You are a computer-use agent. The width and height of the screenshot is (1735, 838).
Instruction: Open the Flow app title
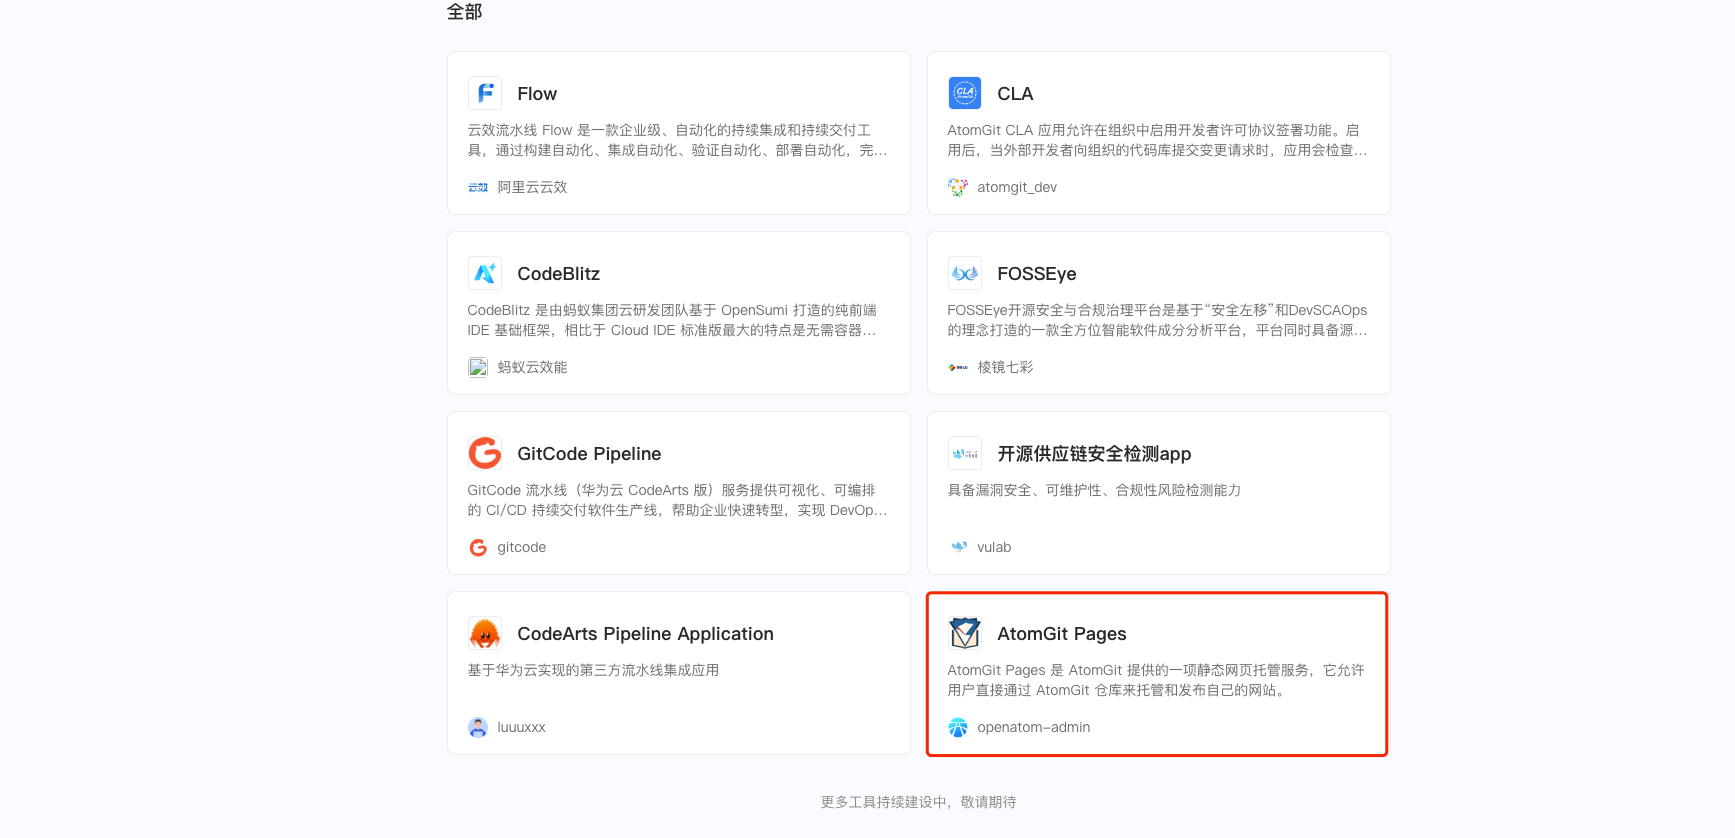click(x=537, y=94)
